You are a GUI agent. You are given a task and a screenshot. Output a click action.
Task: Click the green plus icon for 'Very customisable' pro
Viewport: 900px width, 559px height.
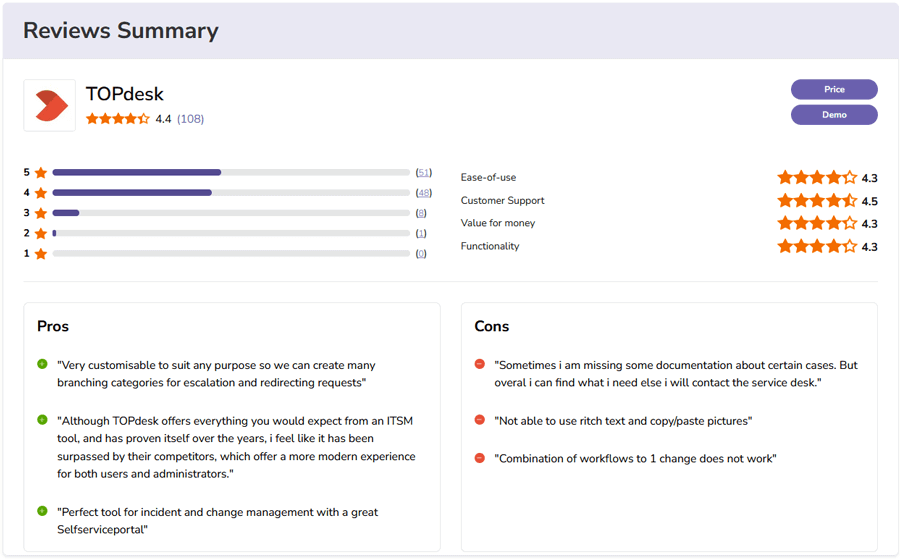coord(42,364)
